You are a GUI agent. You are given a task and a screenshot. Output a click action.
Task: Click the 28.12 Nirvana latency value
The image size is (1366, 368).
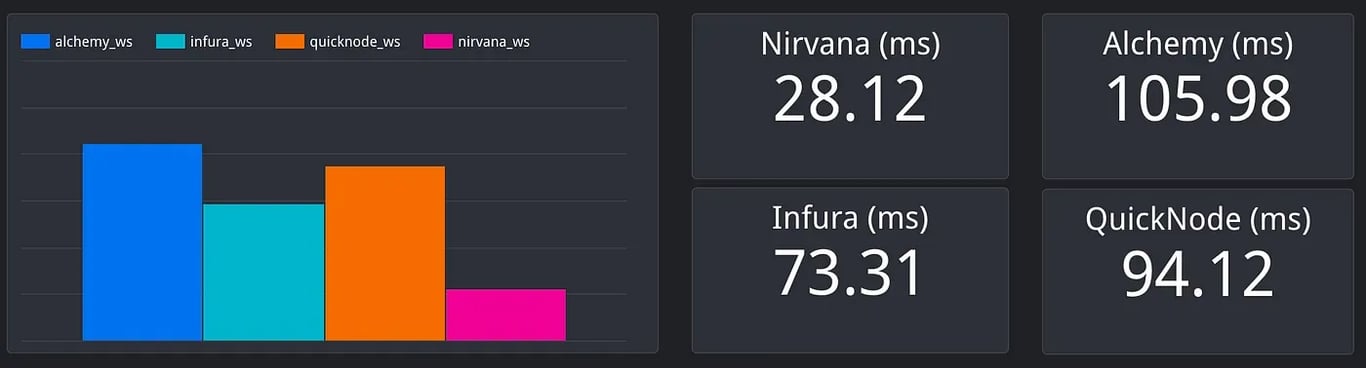pyautogui.click(x=850, y=99)
